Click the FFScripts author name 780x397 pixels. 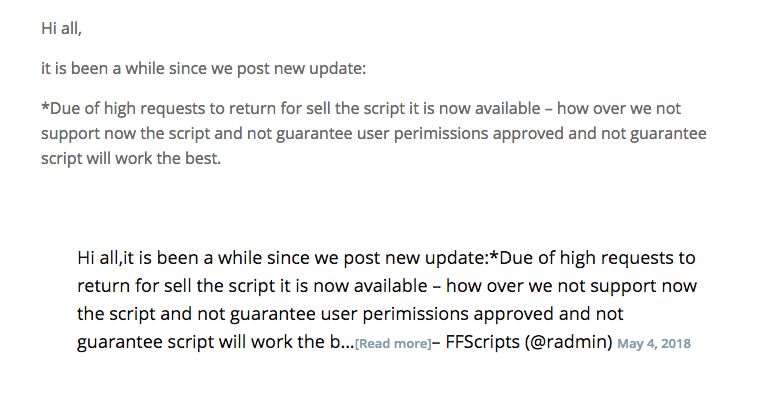[482, 342]
